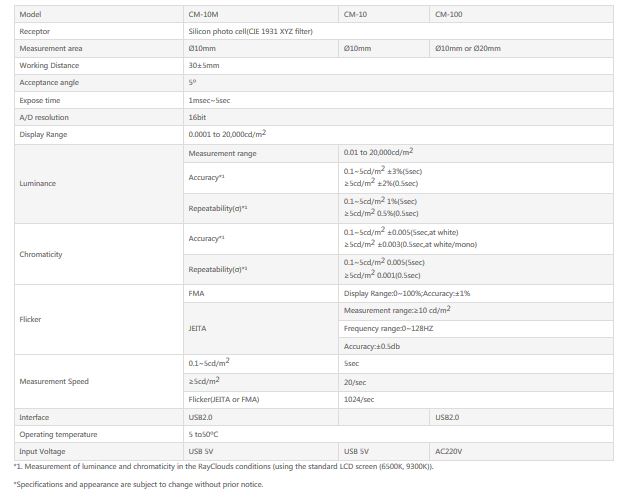Click the Luminance section label
This screenshot has height=504, width=621.
(x=37, y=184)
